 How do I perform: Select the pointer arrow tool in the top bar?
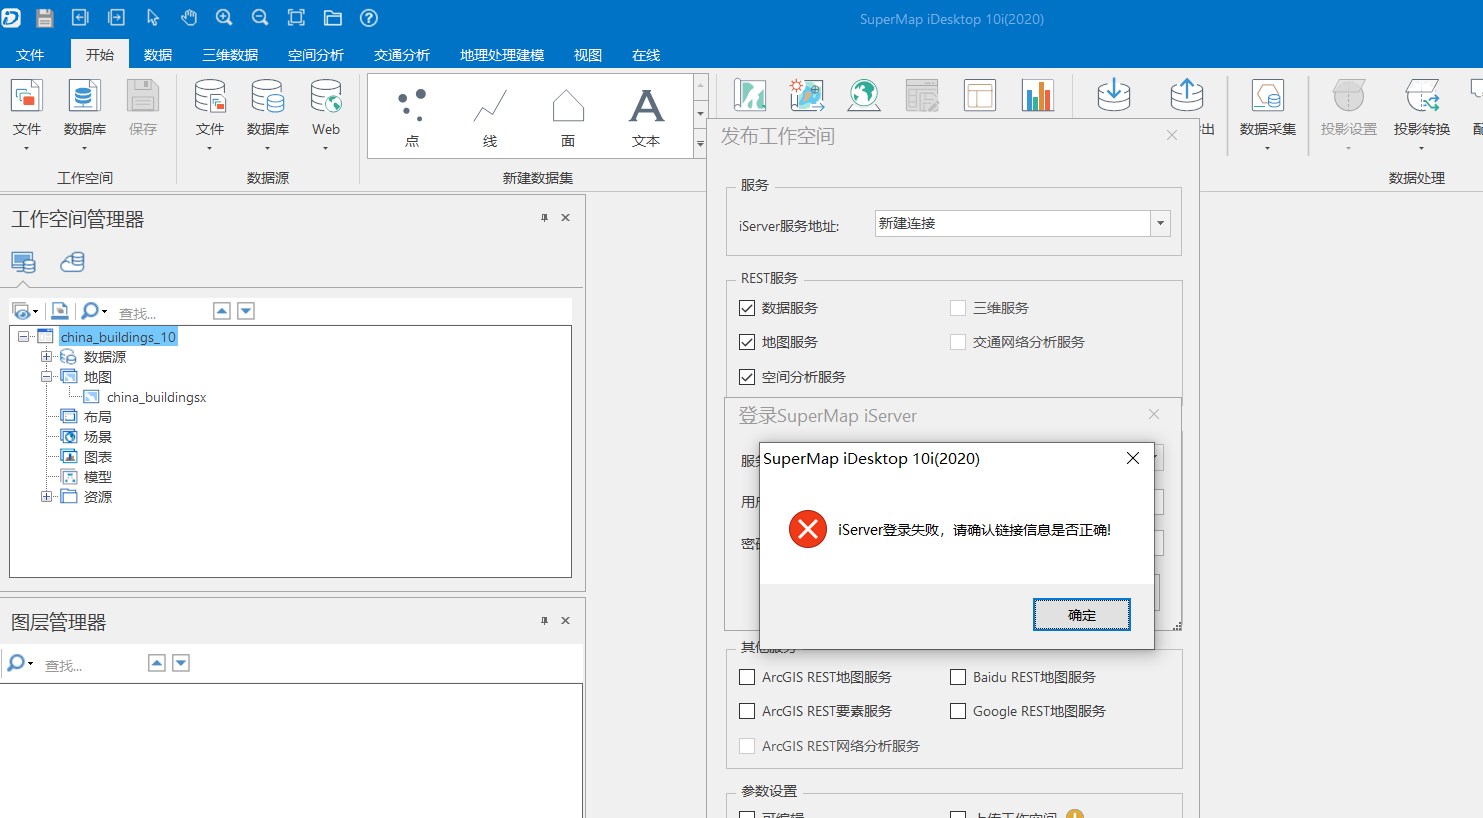(x=153, y=18)
